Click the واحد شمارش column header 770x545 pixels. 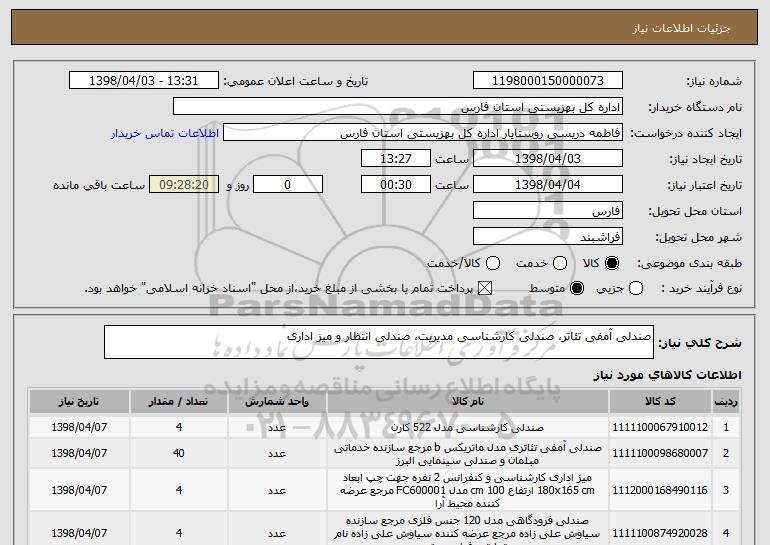pos(277,402)
